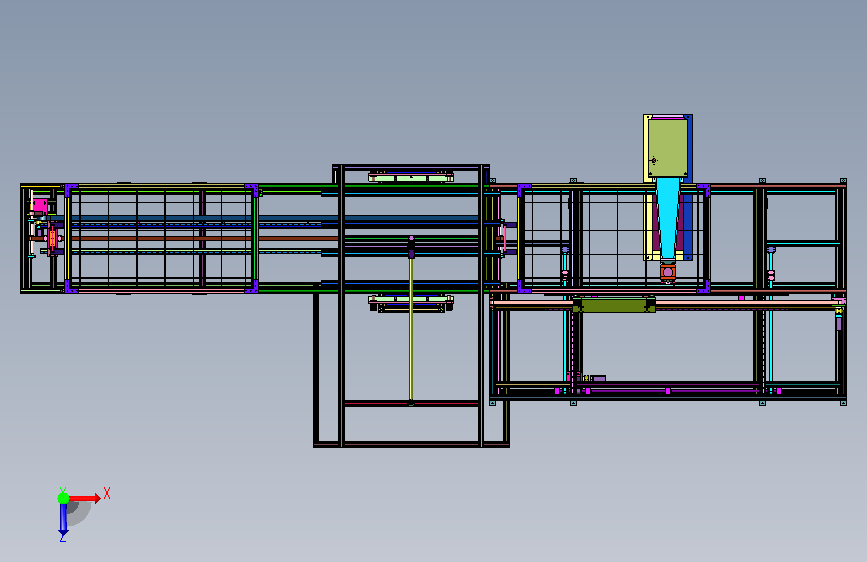Select the long yellow vertical rod in center frame
The width and height of the screenshot is (867, 562).
pyautogui.click(x=411, y=330)
